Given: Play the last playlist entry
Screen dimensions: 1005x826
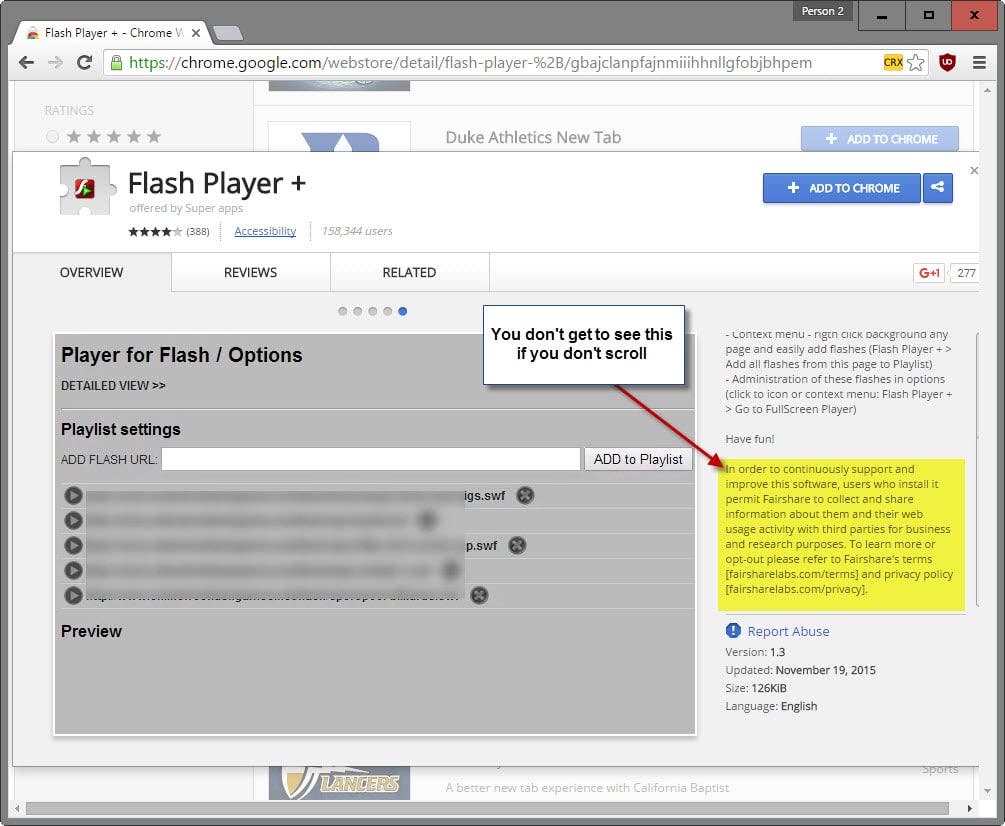Looking at the screenshot, I should [73, 595].
